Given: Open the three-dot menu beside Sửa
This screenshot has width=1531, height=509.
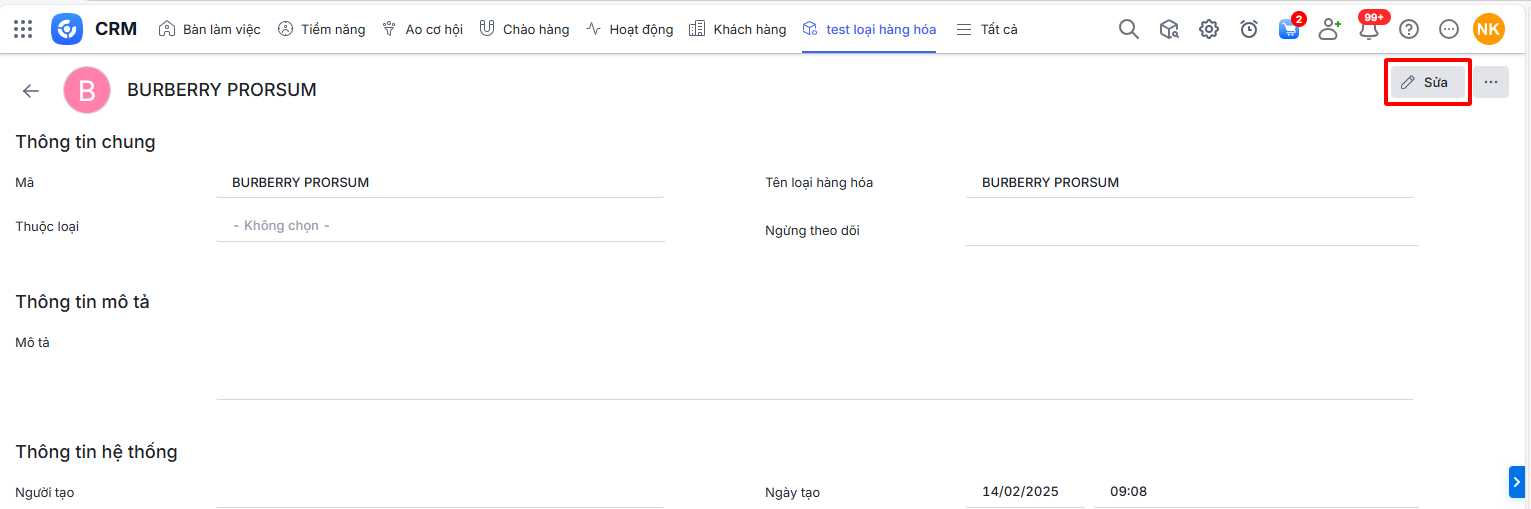Looking at the screenshot, I should [x=1490, y=82].
